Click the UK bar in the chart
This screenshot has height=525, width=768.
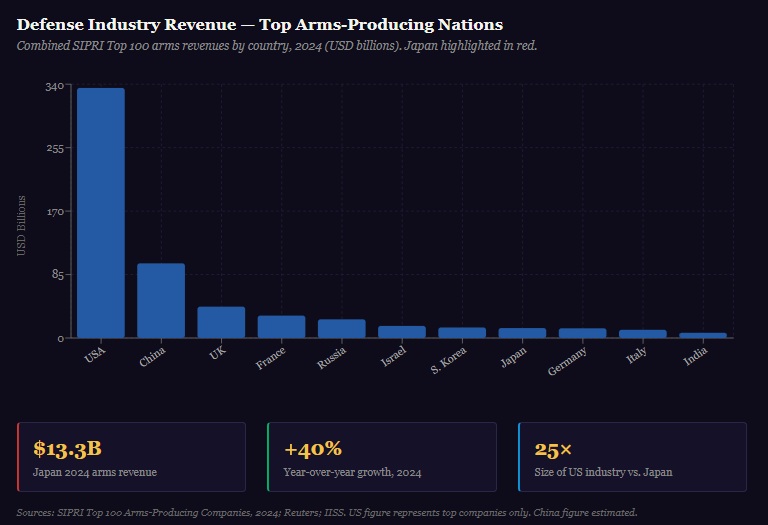click(x=221, y=322)
